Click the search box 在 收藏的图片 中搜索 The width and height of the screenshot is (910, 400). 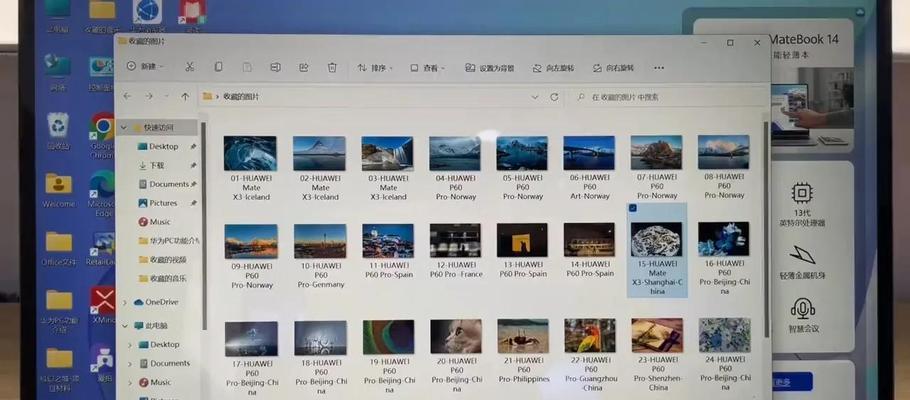[x=667, y=98]
